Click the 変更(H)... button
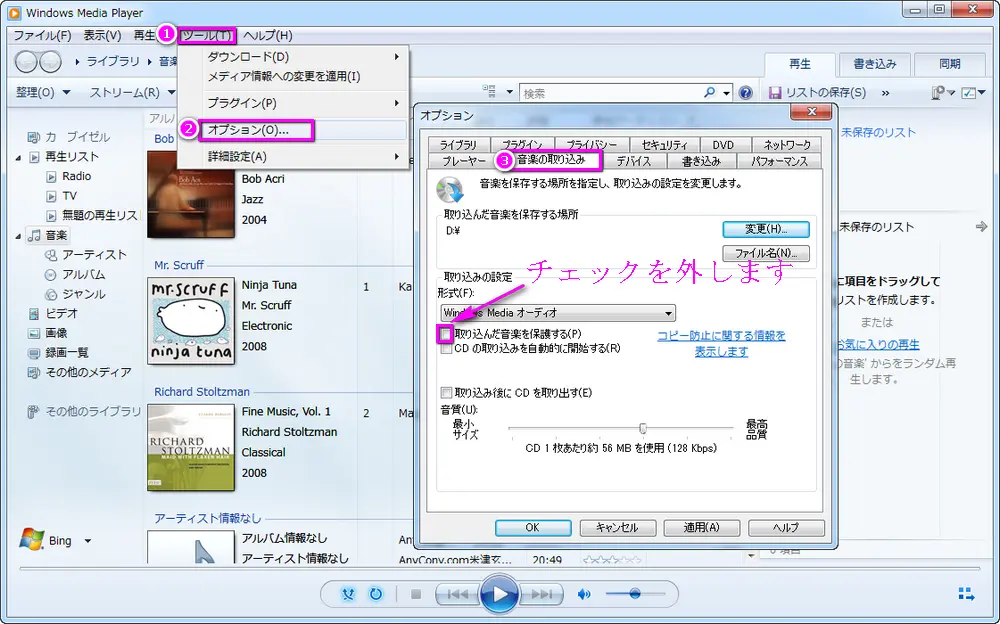Viewport: 1000px width, 624px height. (766, 229)
